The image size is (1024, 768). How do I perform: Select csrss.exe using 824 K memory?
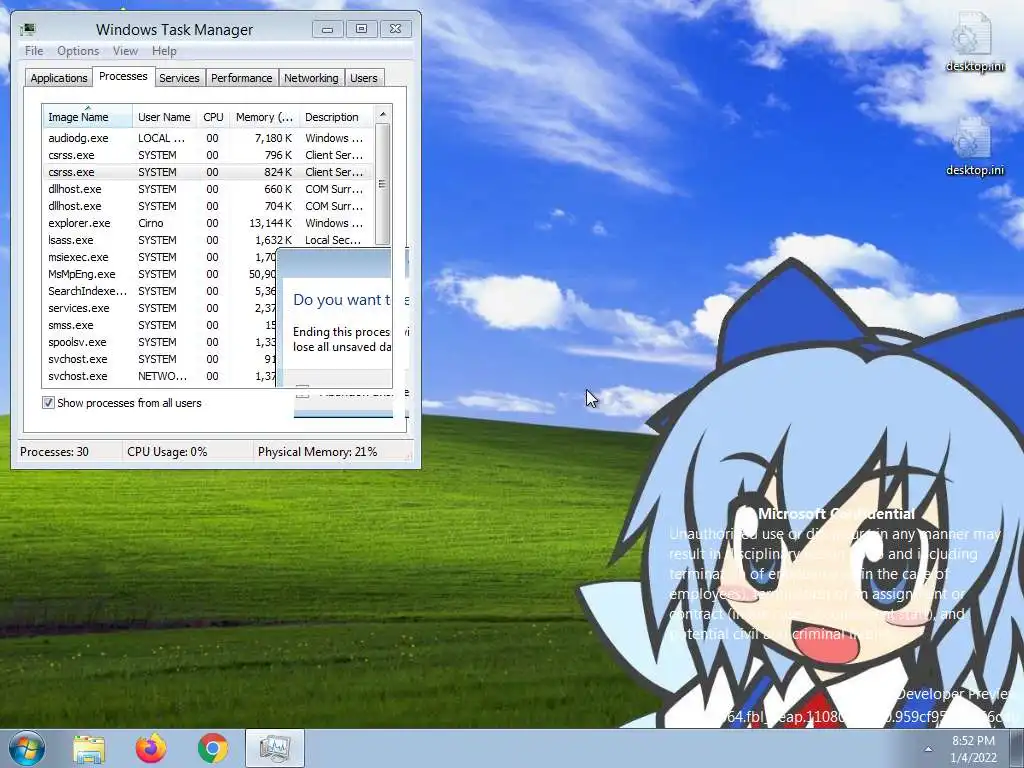(x=208, y=172)
